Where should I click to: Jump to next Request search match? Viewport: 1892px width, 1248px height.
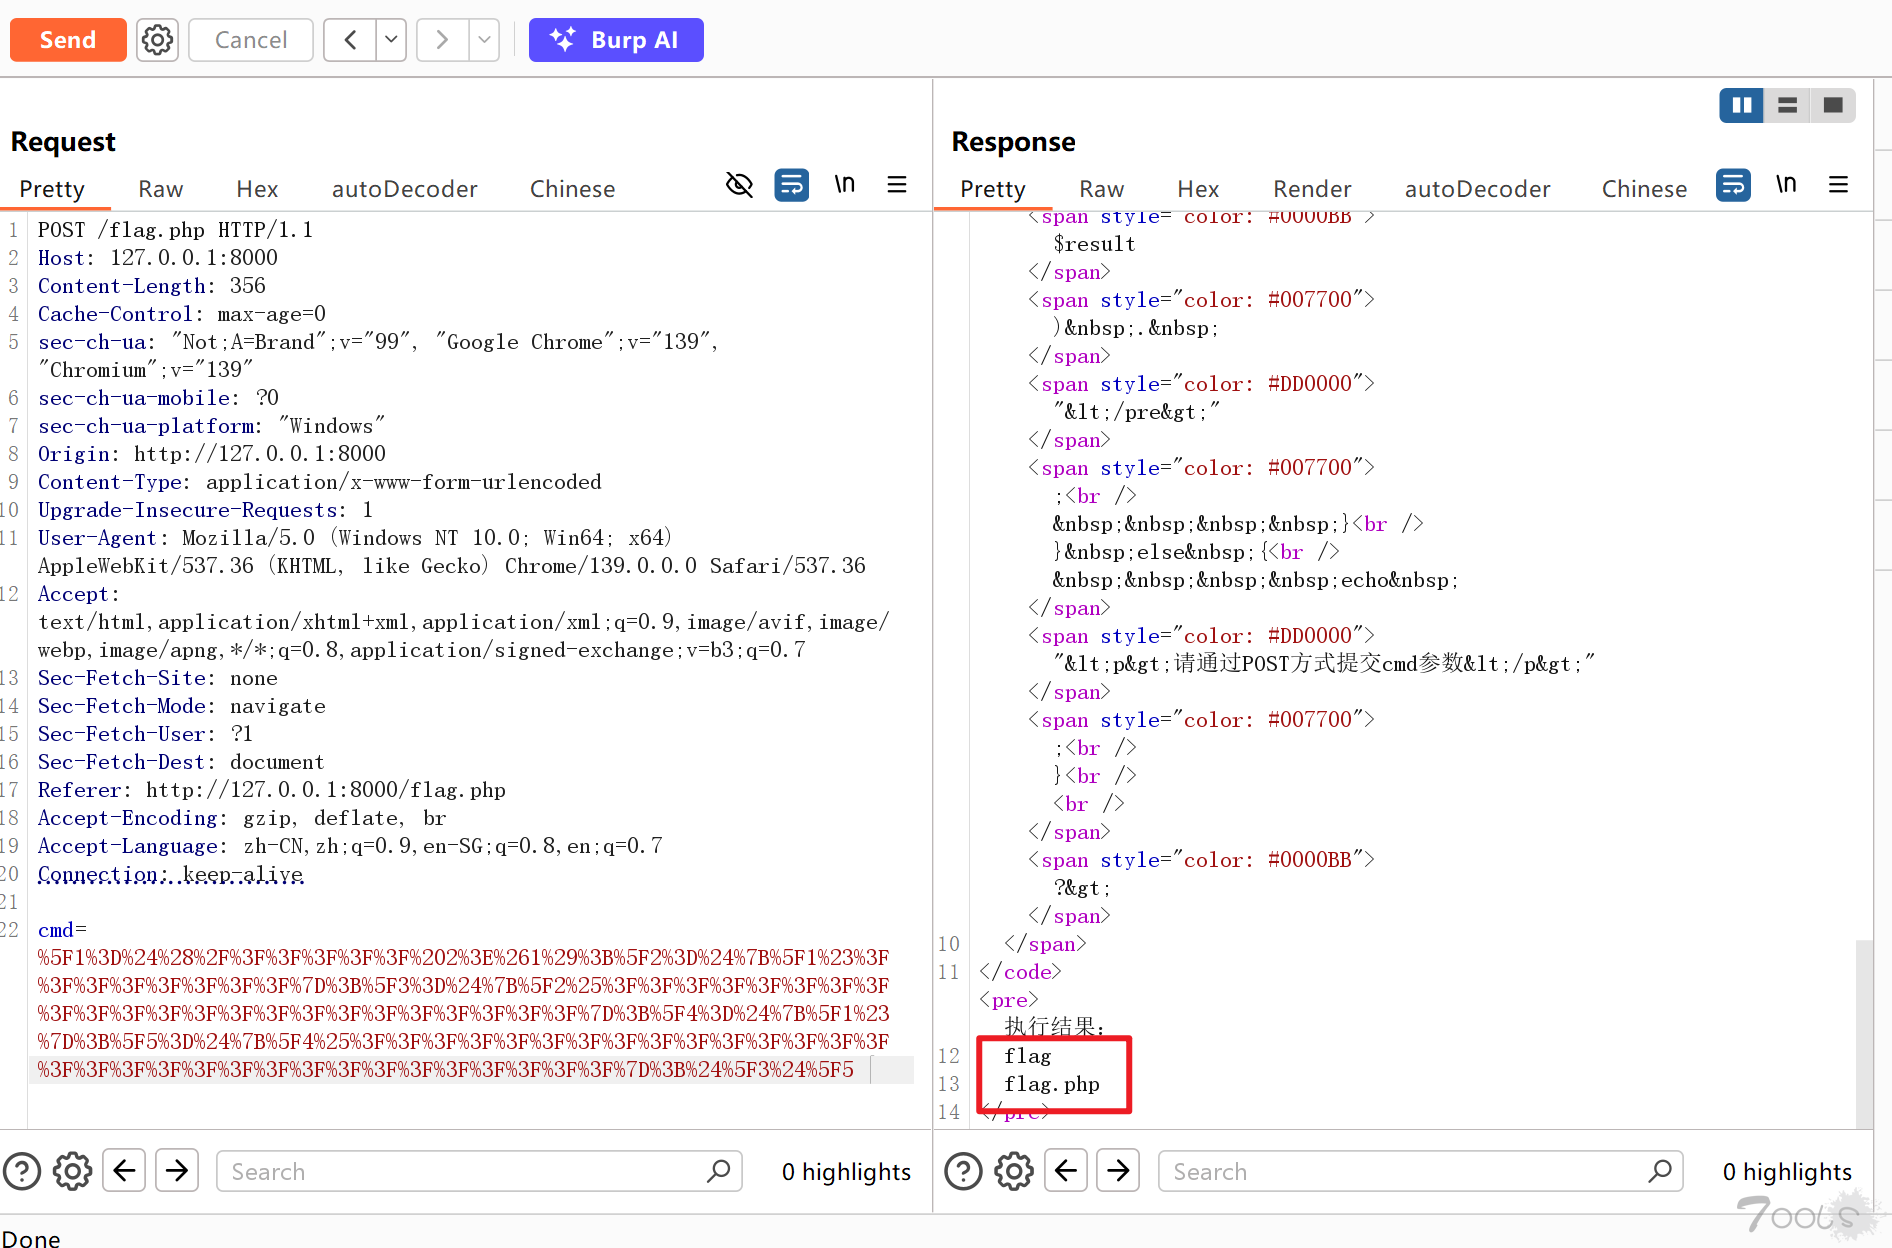(x=177, y=1170)
